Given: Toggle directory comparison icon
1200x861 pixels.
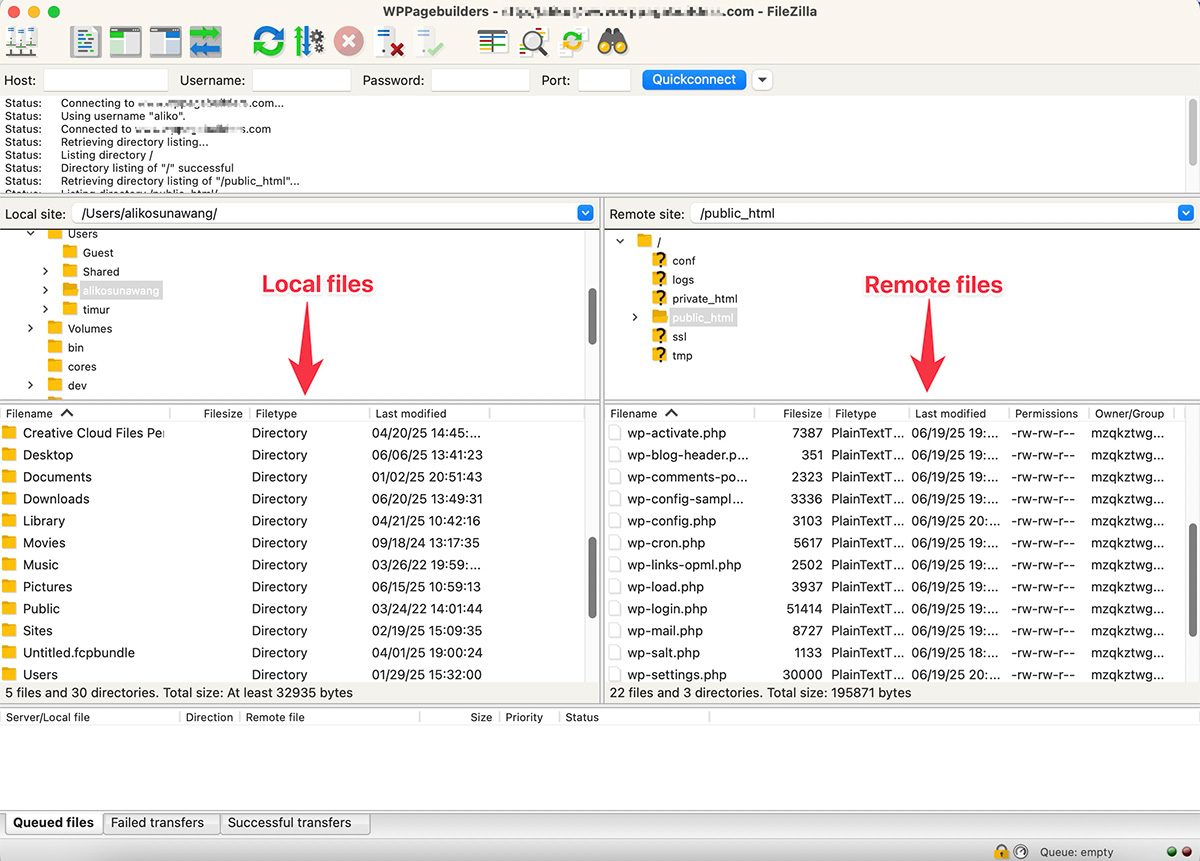Looking at the screenshot, I should tap(534, 42).
